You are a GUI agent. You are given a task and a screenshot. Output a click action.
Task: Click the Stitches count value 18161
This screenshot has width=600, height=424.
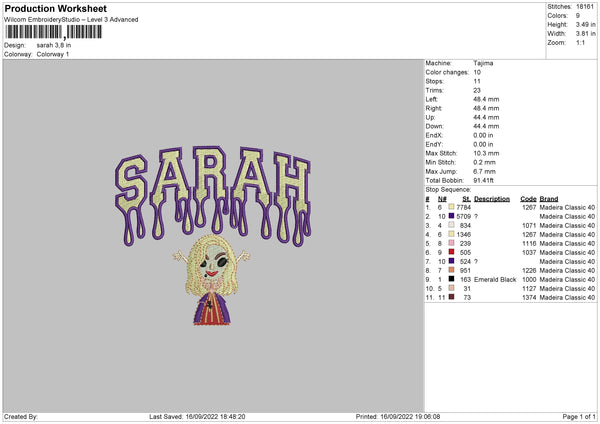[585, 7]
